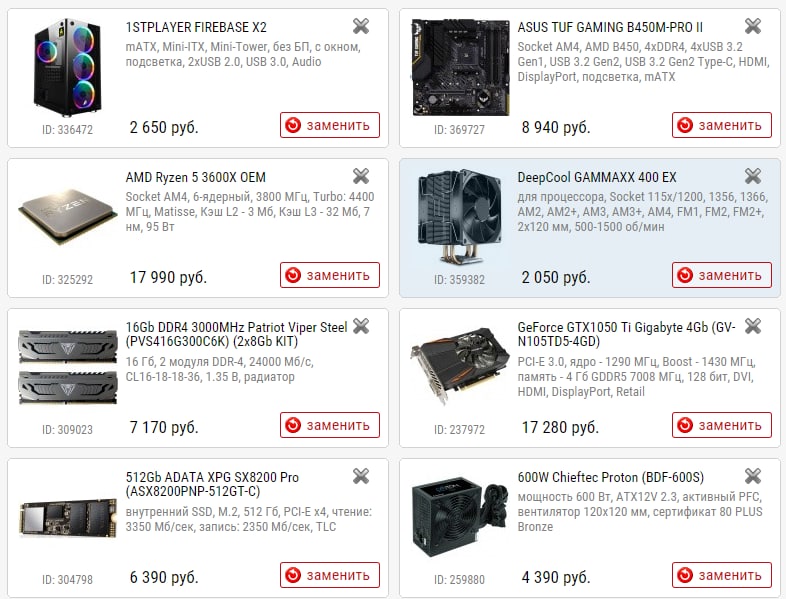This screenshot has width=786, height=599.
Task: Replace the ADATA 512Gb SSD
Action: coord(330,575)
